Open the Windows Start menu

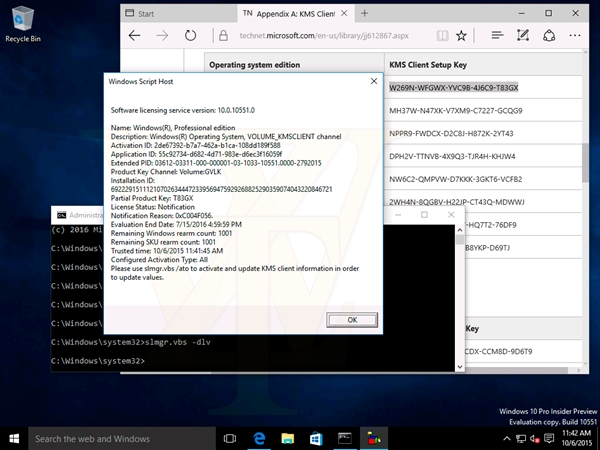[15, 438]
